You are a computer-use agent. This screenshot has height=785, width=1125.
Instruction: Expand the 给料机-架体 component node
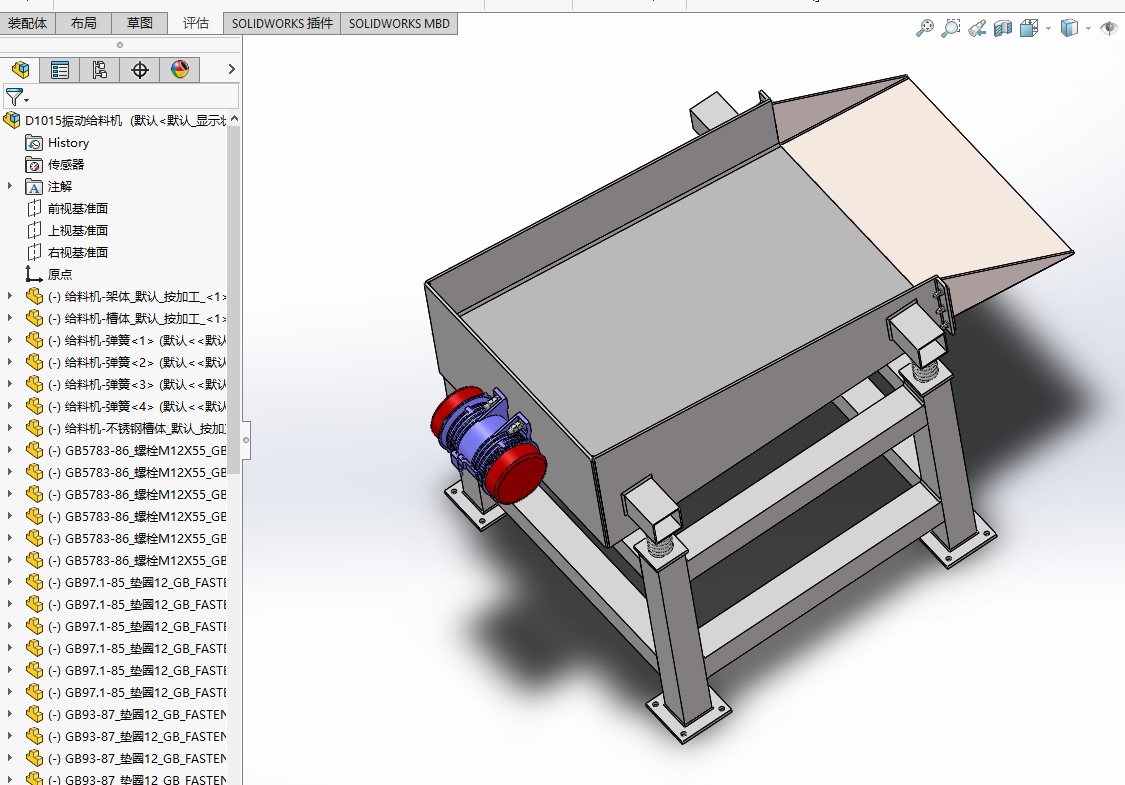click(x=10, y=296)
